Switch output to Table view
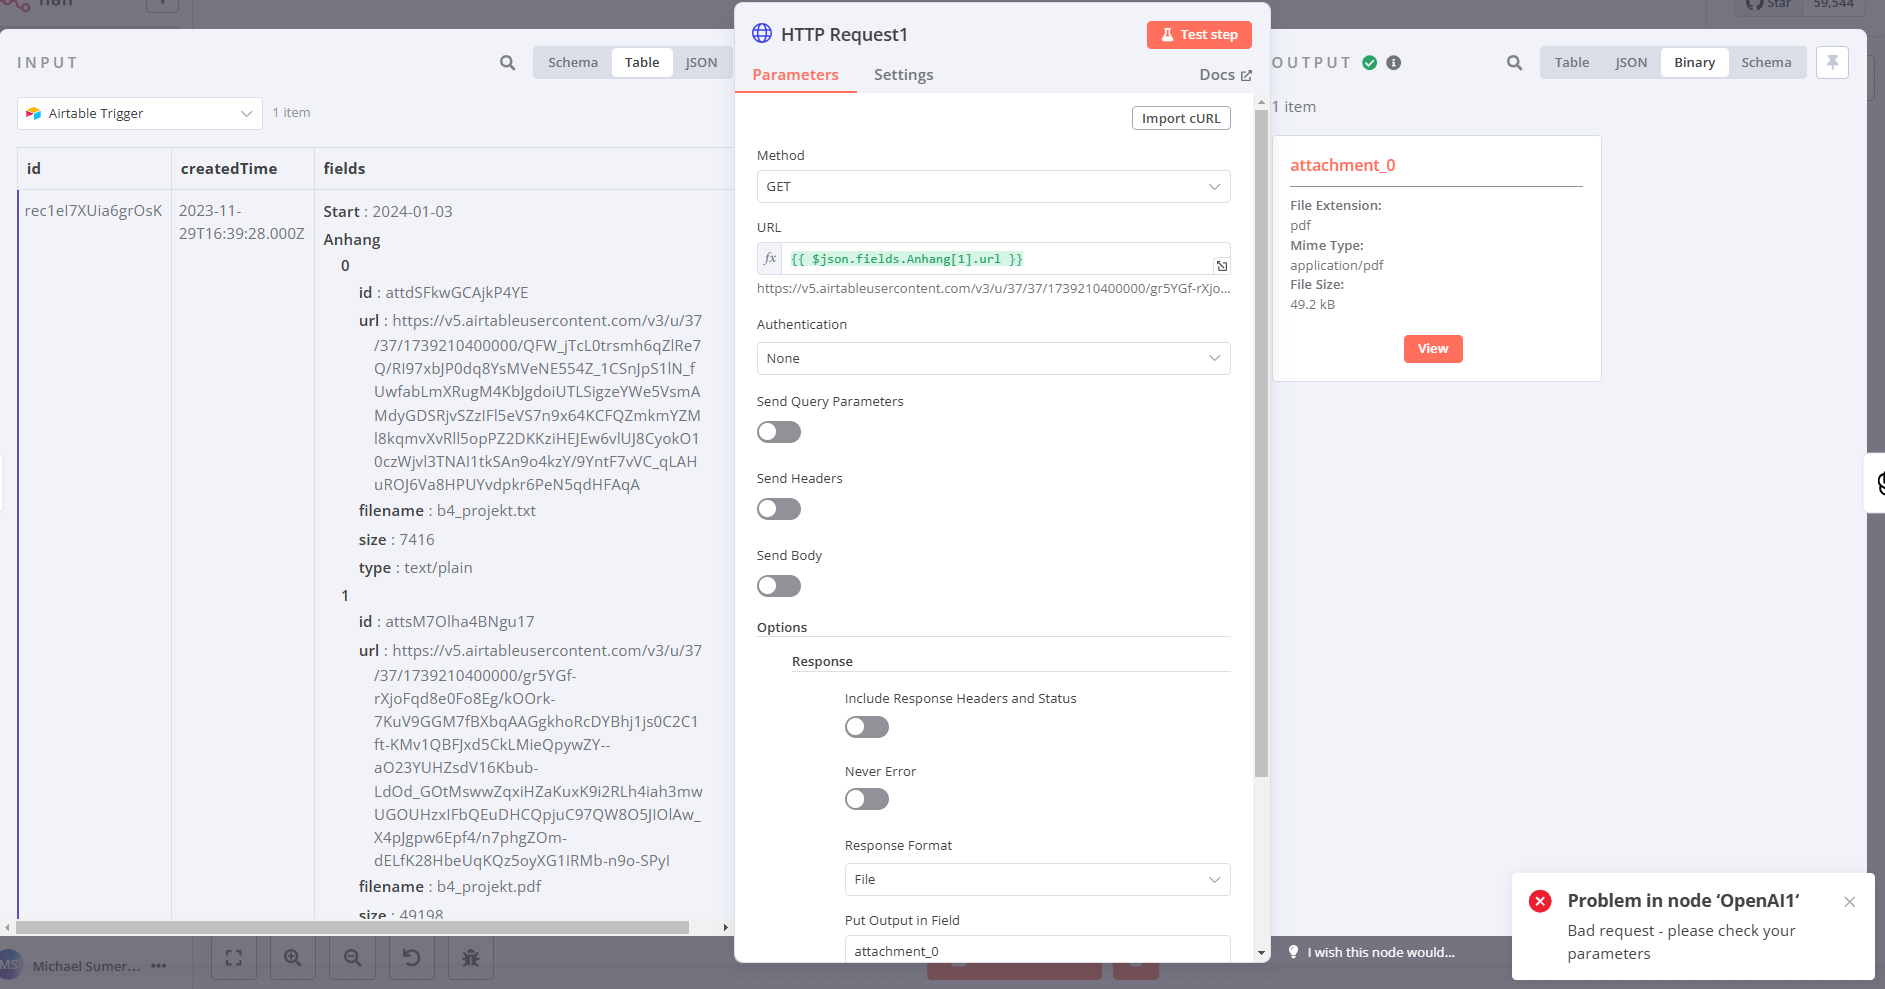This screenshot has height=989, width=1885. point(1572,62)
